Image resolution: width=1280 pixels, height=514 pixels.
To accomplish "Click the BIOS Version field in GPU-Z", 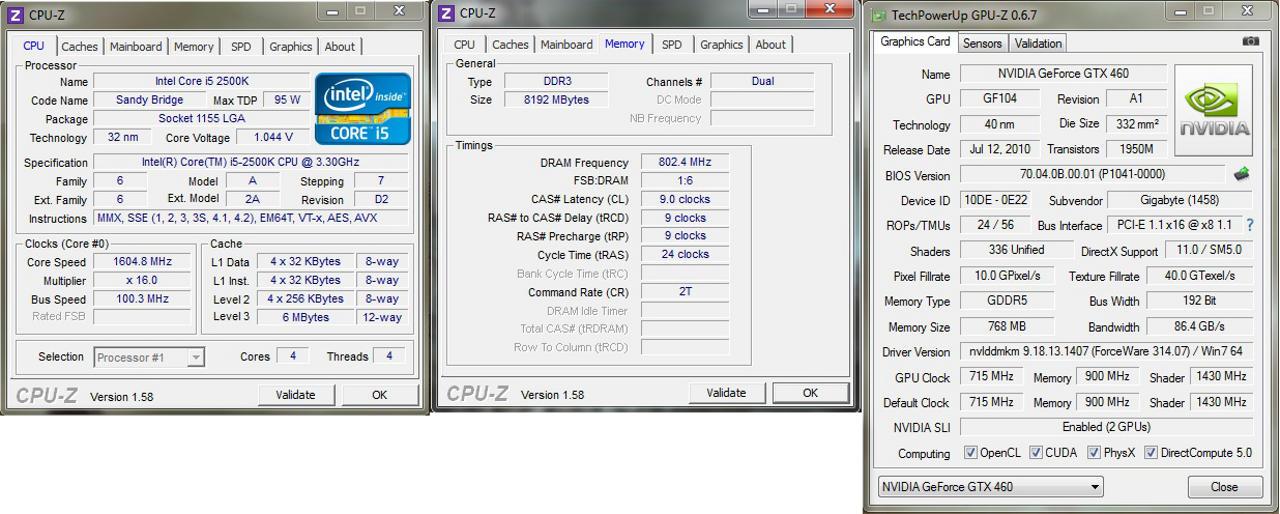I will (x=1091, y=174).
